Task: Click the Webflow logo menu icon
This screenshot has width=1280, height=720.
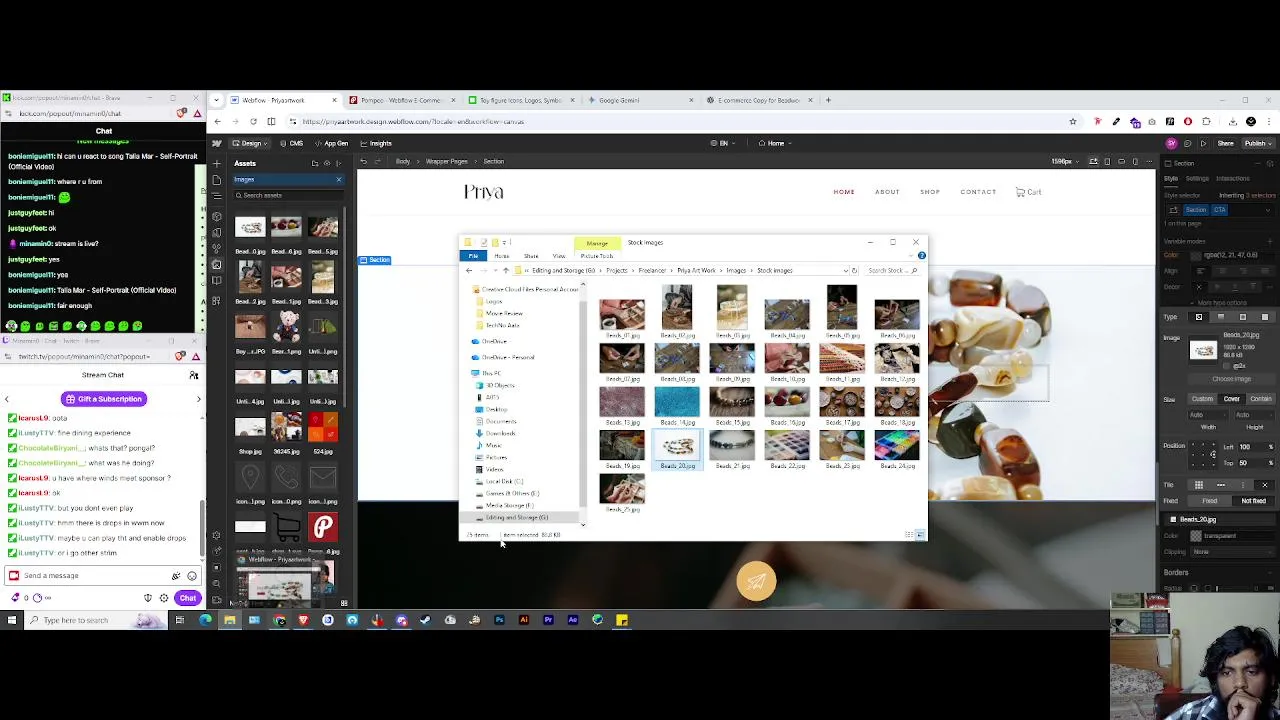Action: 216,143
